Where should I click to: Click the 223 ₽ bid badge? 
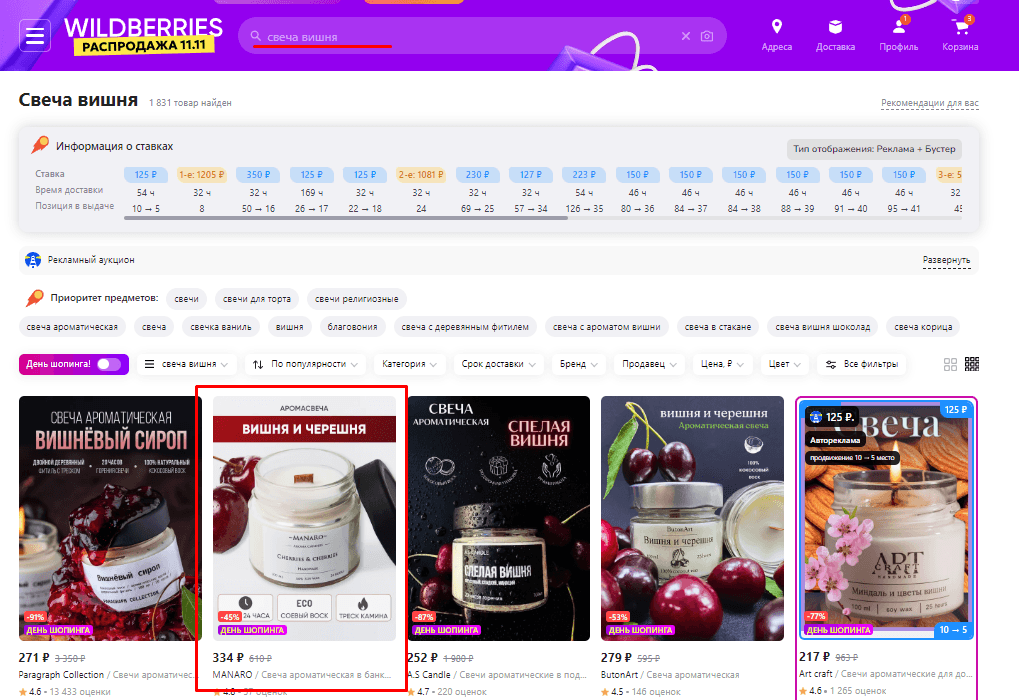click(x=584, y=175)
